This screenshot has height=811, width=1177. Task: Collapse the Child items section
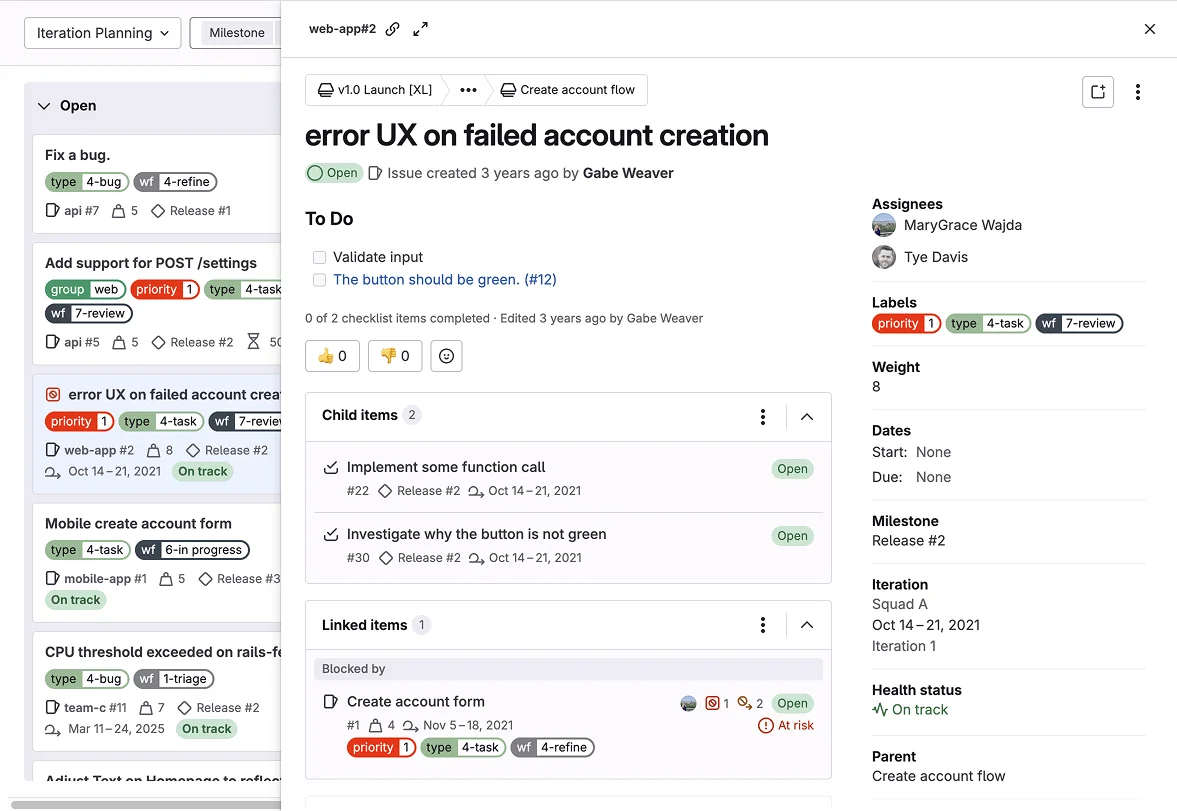[x=806, y=416]
